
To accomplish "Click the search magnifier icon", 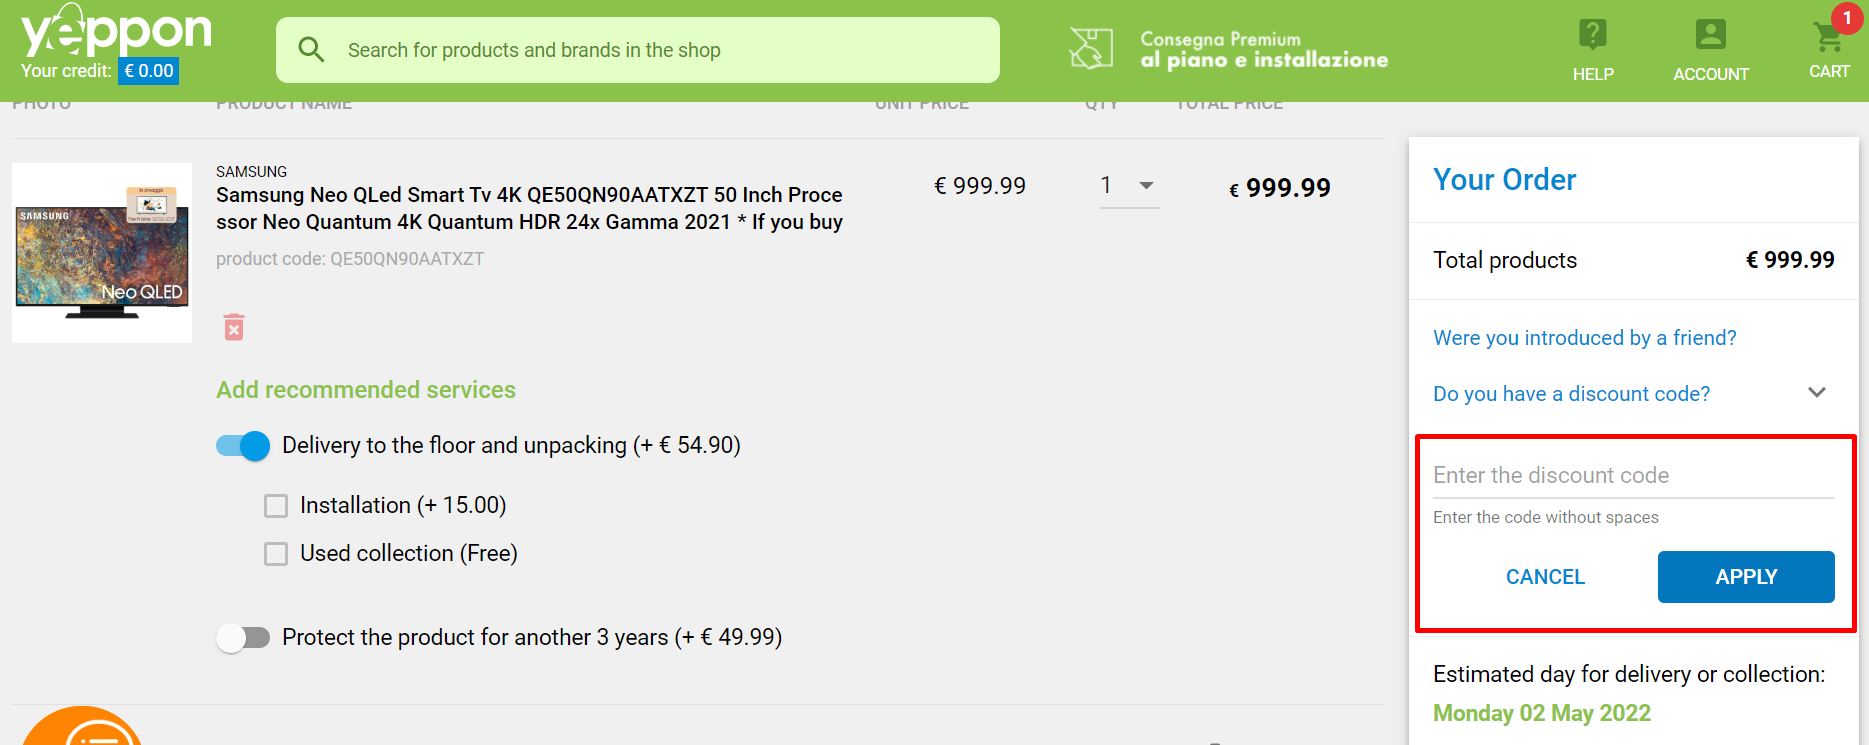I will tap(311, 50).
